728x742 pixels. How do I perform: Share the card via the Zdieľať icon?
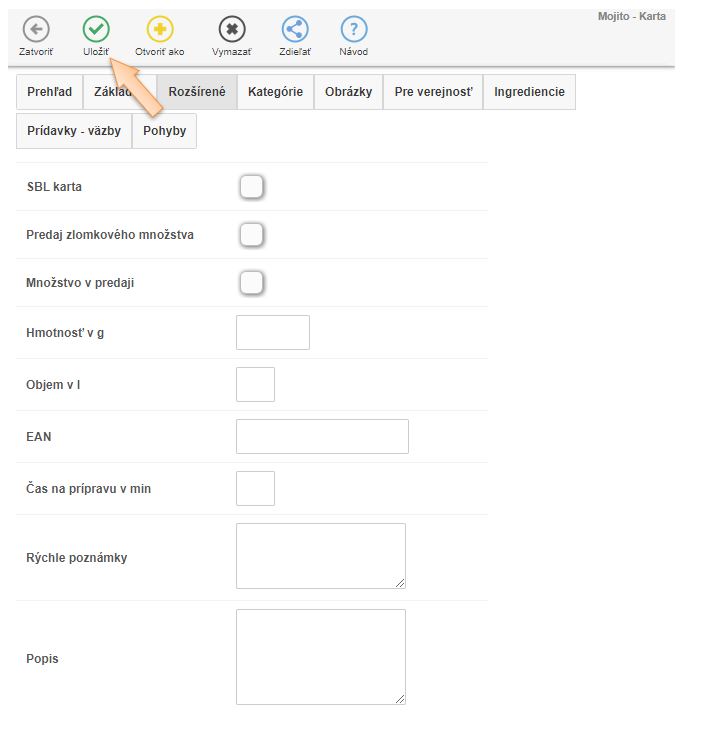(294, 30)
